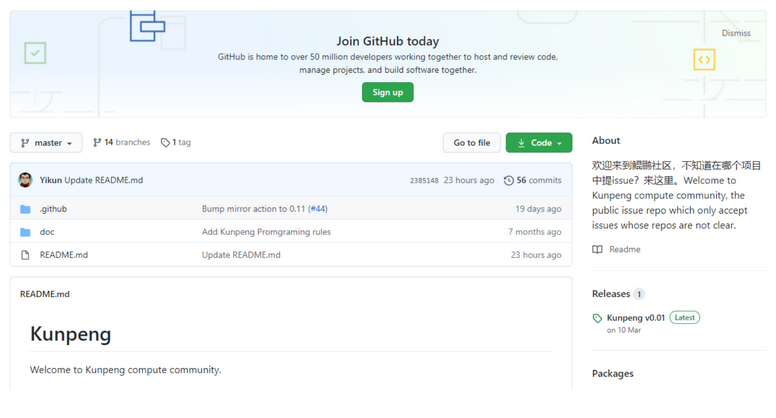Open the 56 commits link
776x418 pixels.
coord(539,181)
